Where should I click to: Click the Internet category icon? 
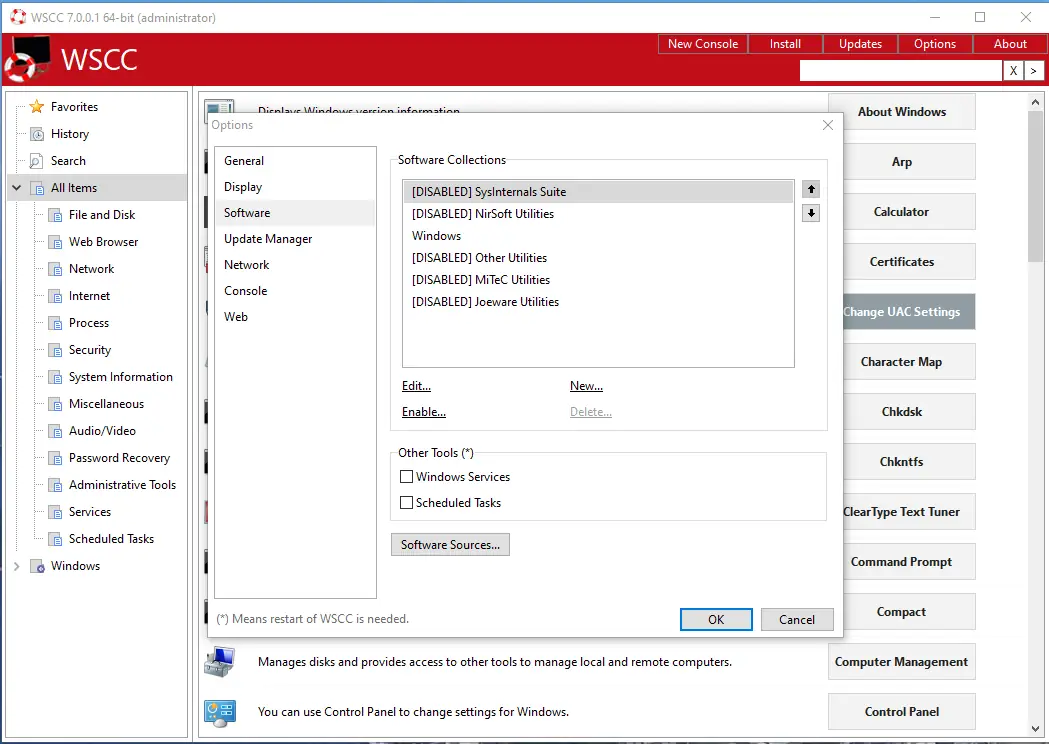(x=56, y=296)
